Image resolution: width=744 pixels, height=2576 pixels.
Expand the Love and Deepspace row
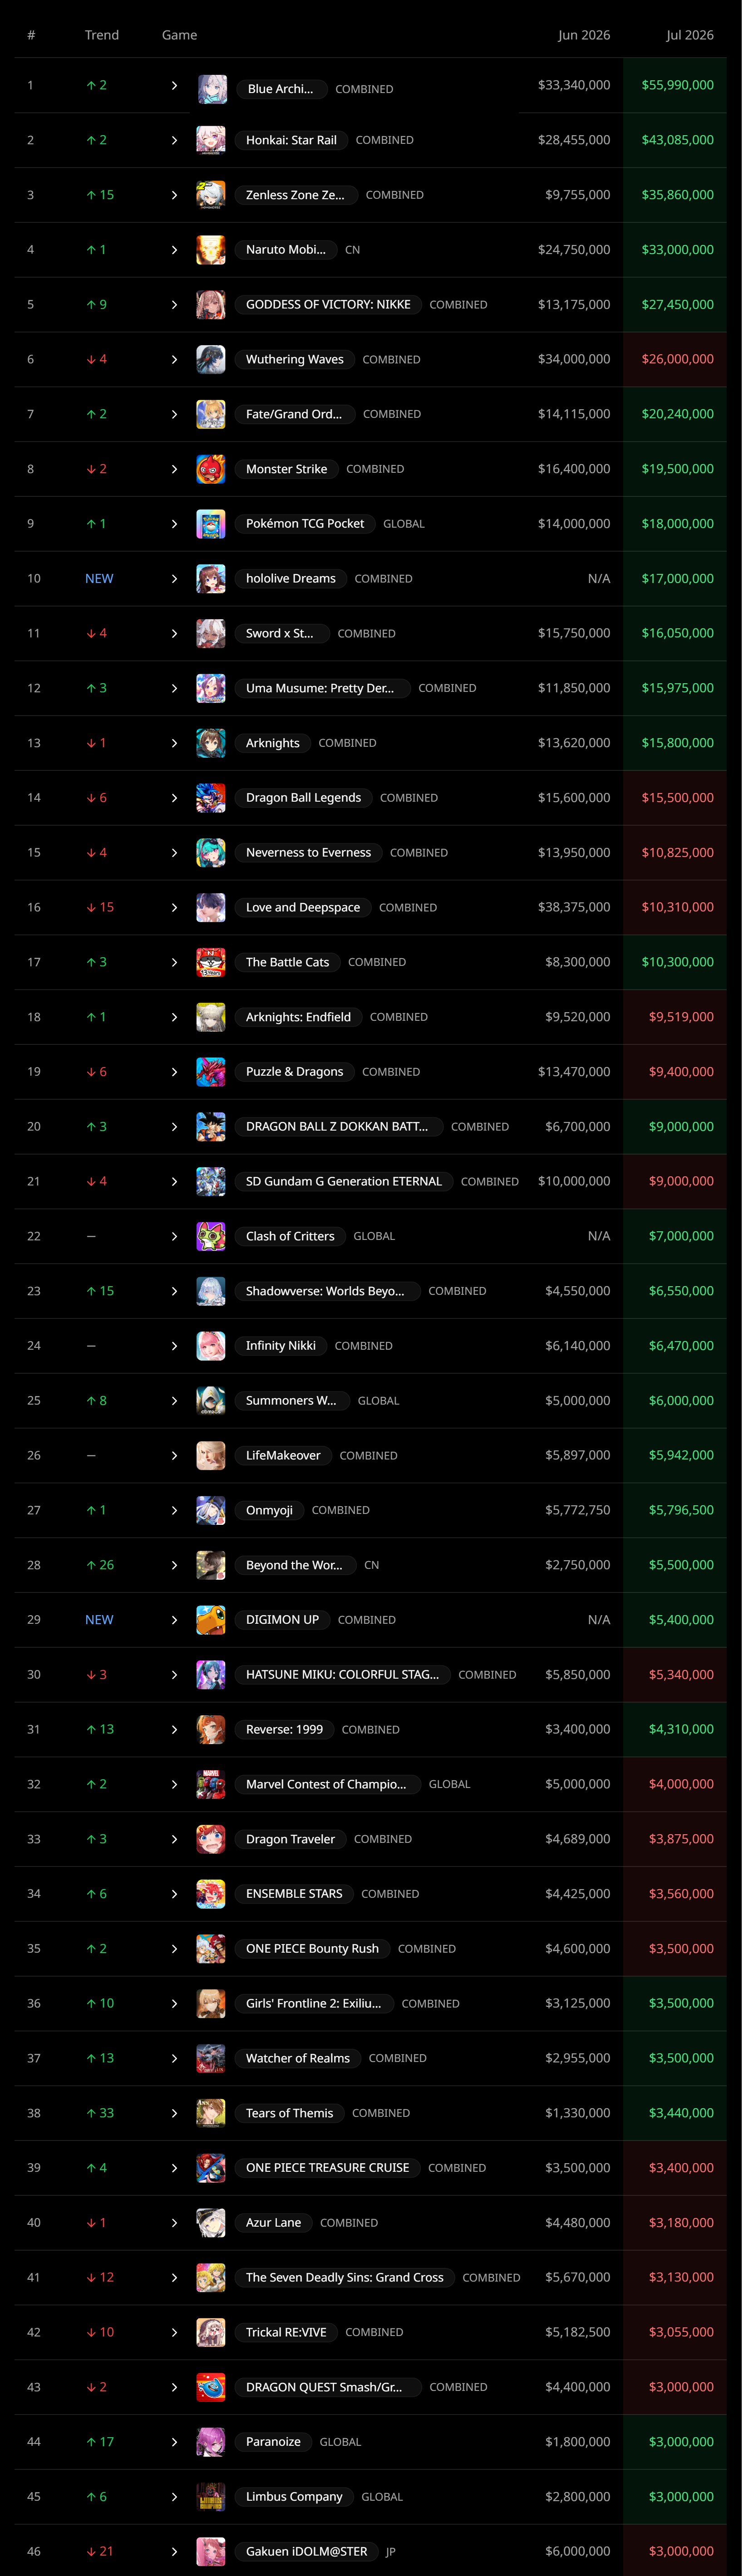coord(174,907)
